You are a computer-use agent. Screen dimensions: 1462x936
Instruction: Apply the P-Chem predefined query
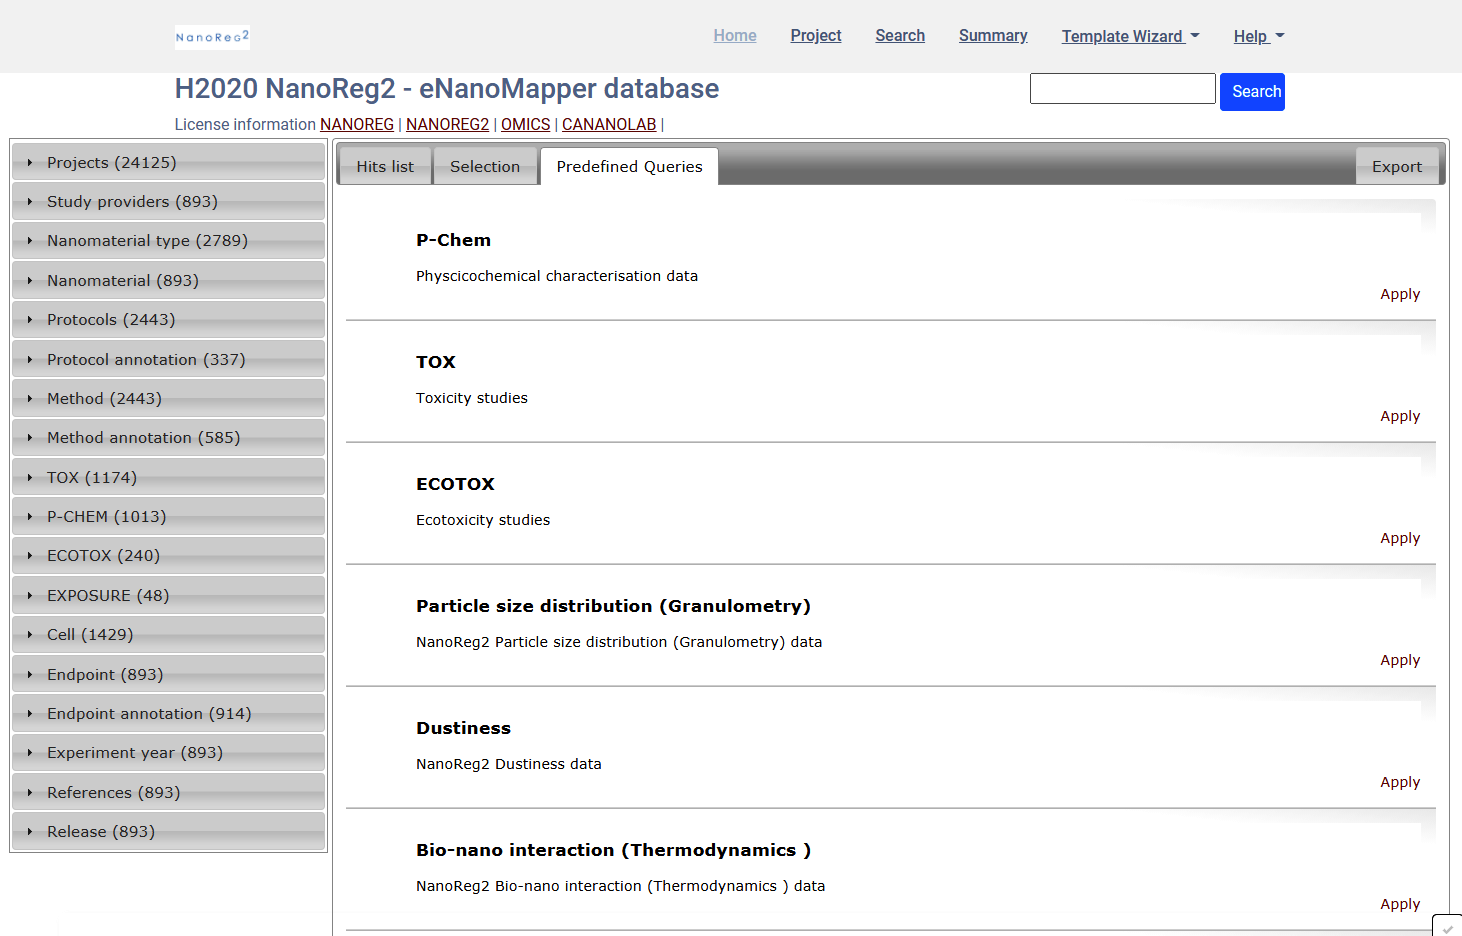[1399, 294]
